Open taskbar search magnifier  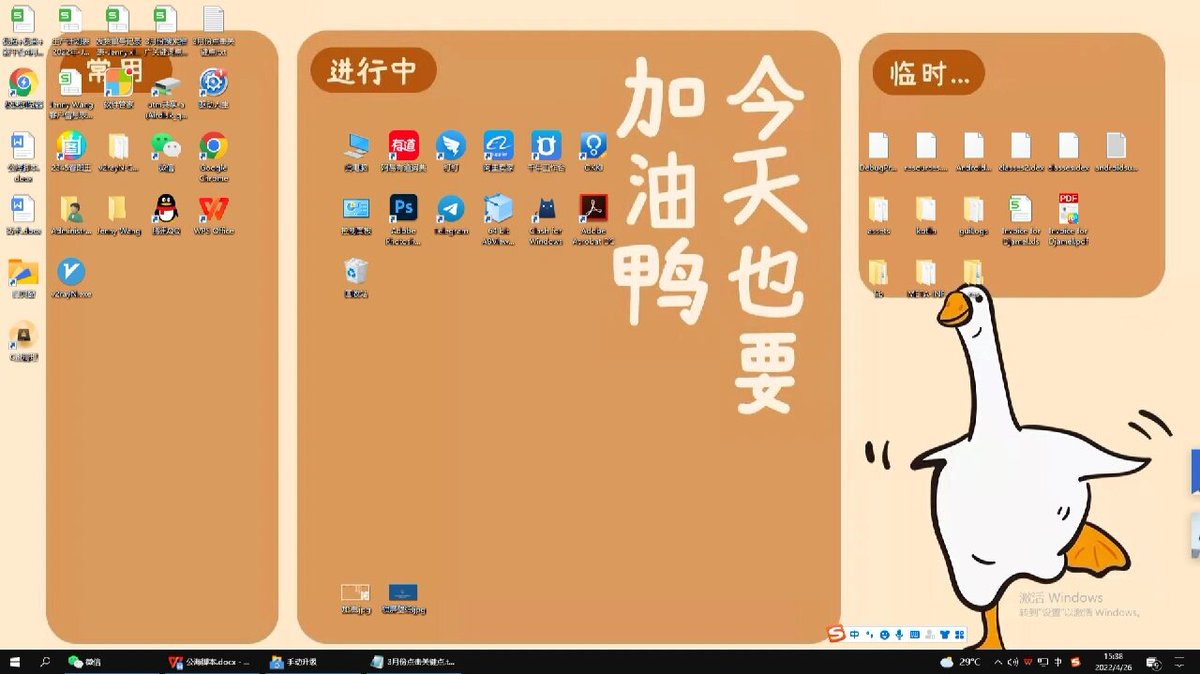tap(46, 662)
